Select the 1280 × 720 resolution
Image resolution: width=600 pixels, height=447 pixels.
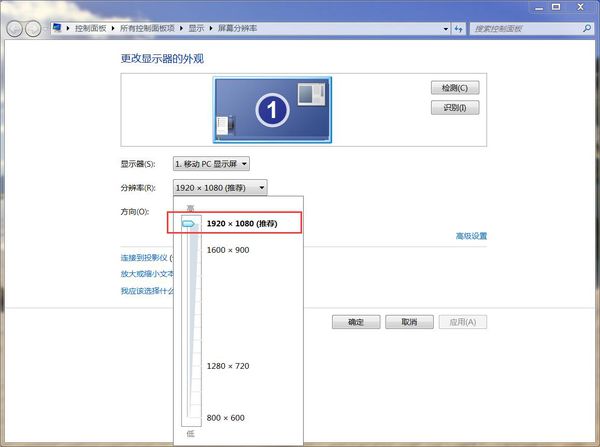pyautogui.click(x=228, y=366)
